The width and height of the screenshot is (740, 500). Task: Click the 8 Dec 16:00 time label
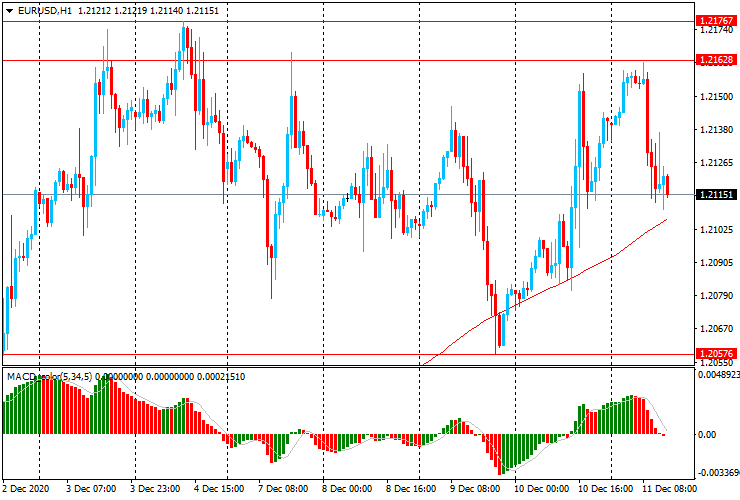pos(411,488)
